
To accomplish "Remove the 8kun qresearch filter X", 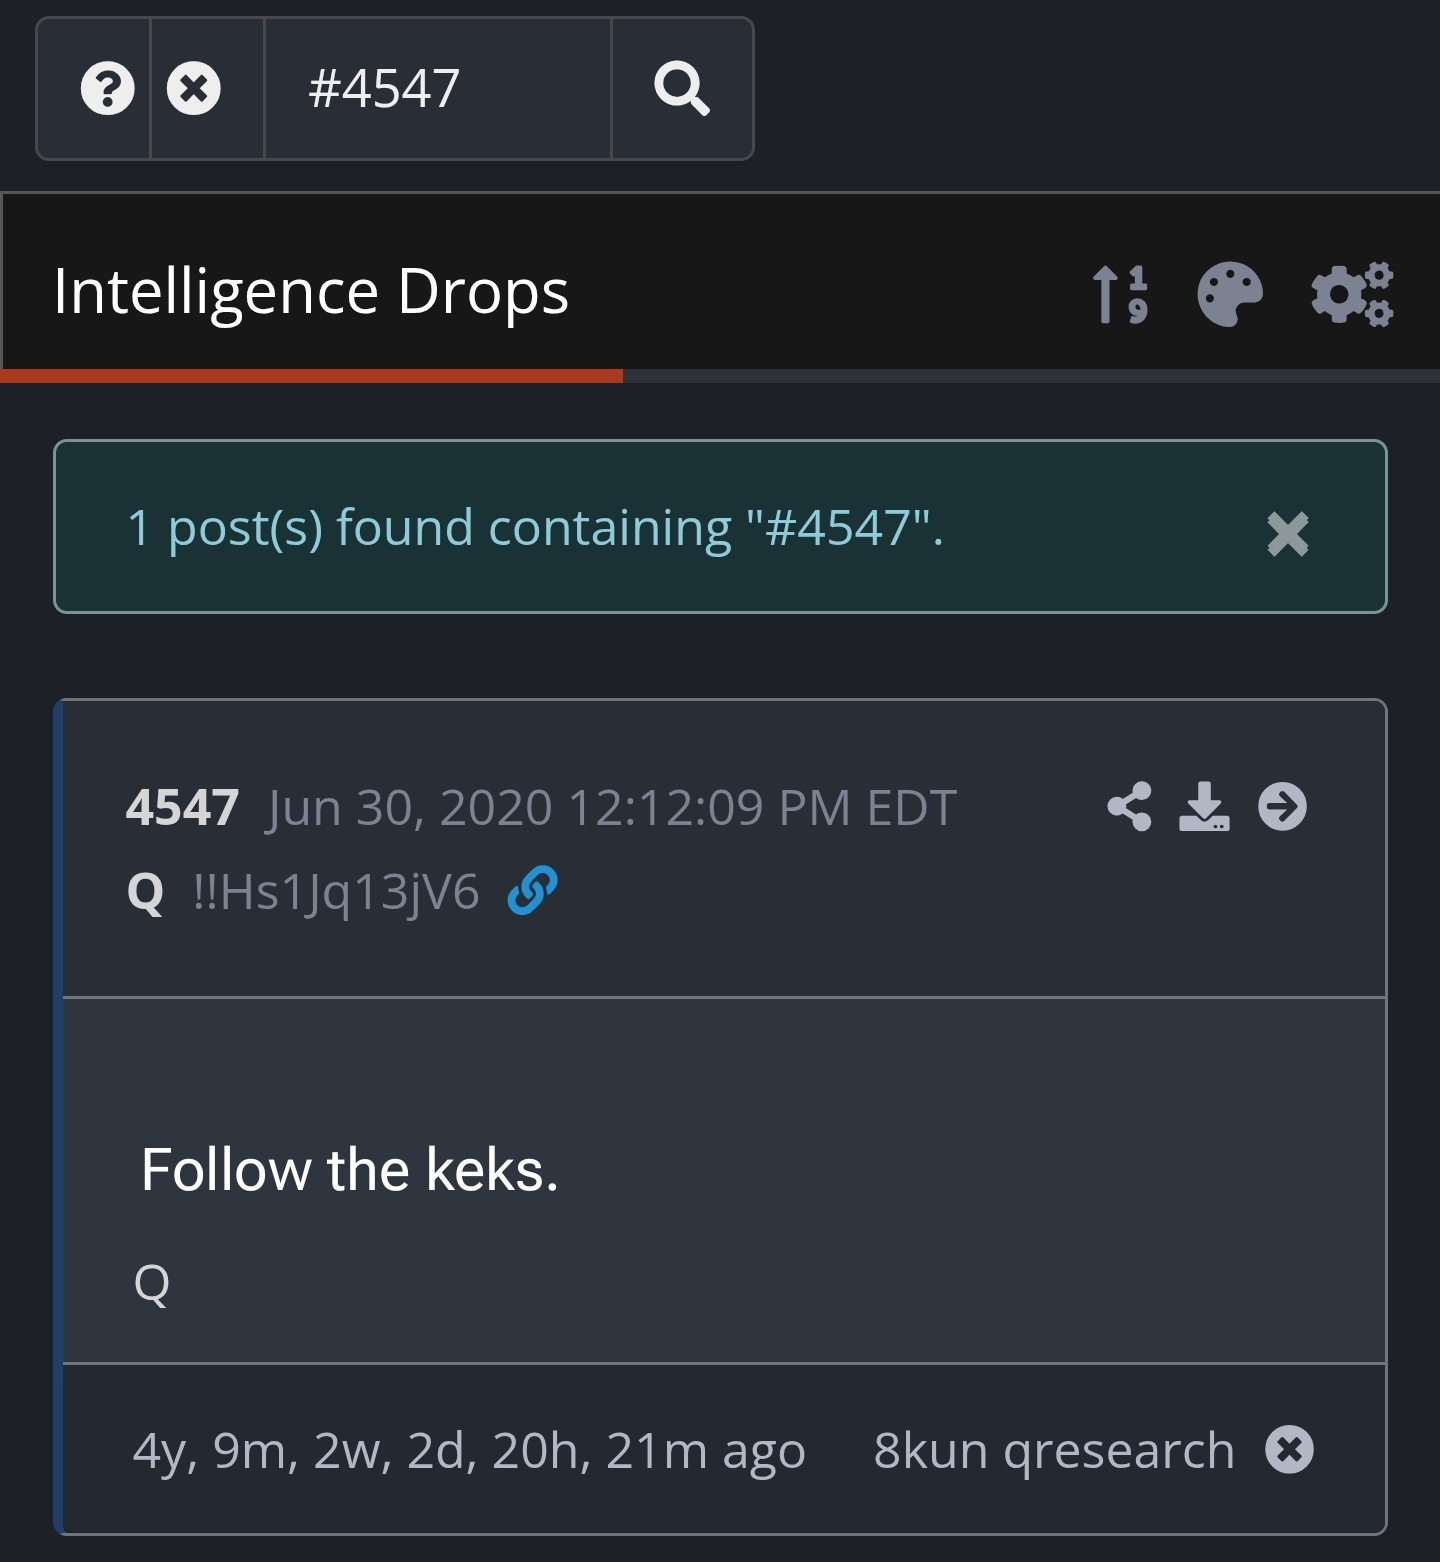I will point(1290,1449).
